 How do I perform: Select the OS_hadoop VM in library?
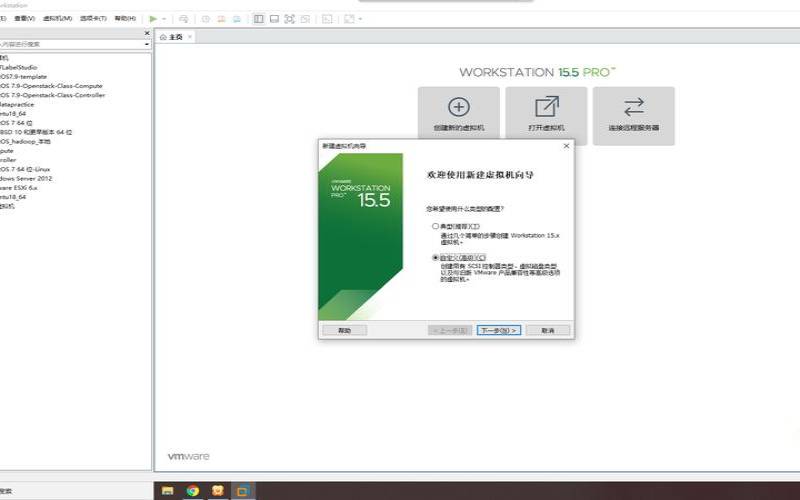tap(25, 141)
